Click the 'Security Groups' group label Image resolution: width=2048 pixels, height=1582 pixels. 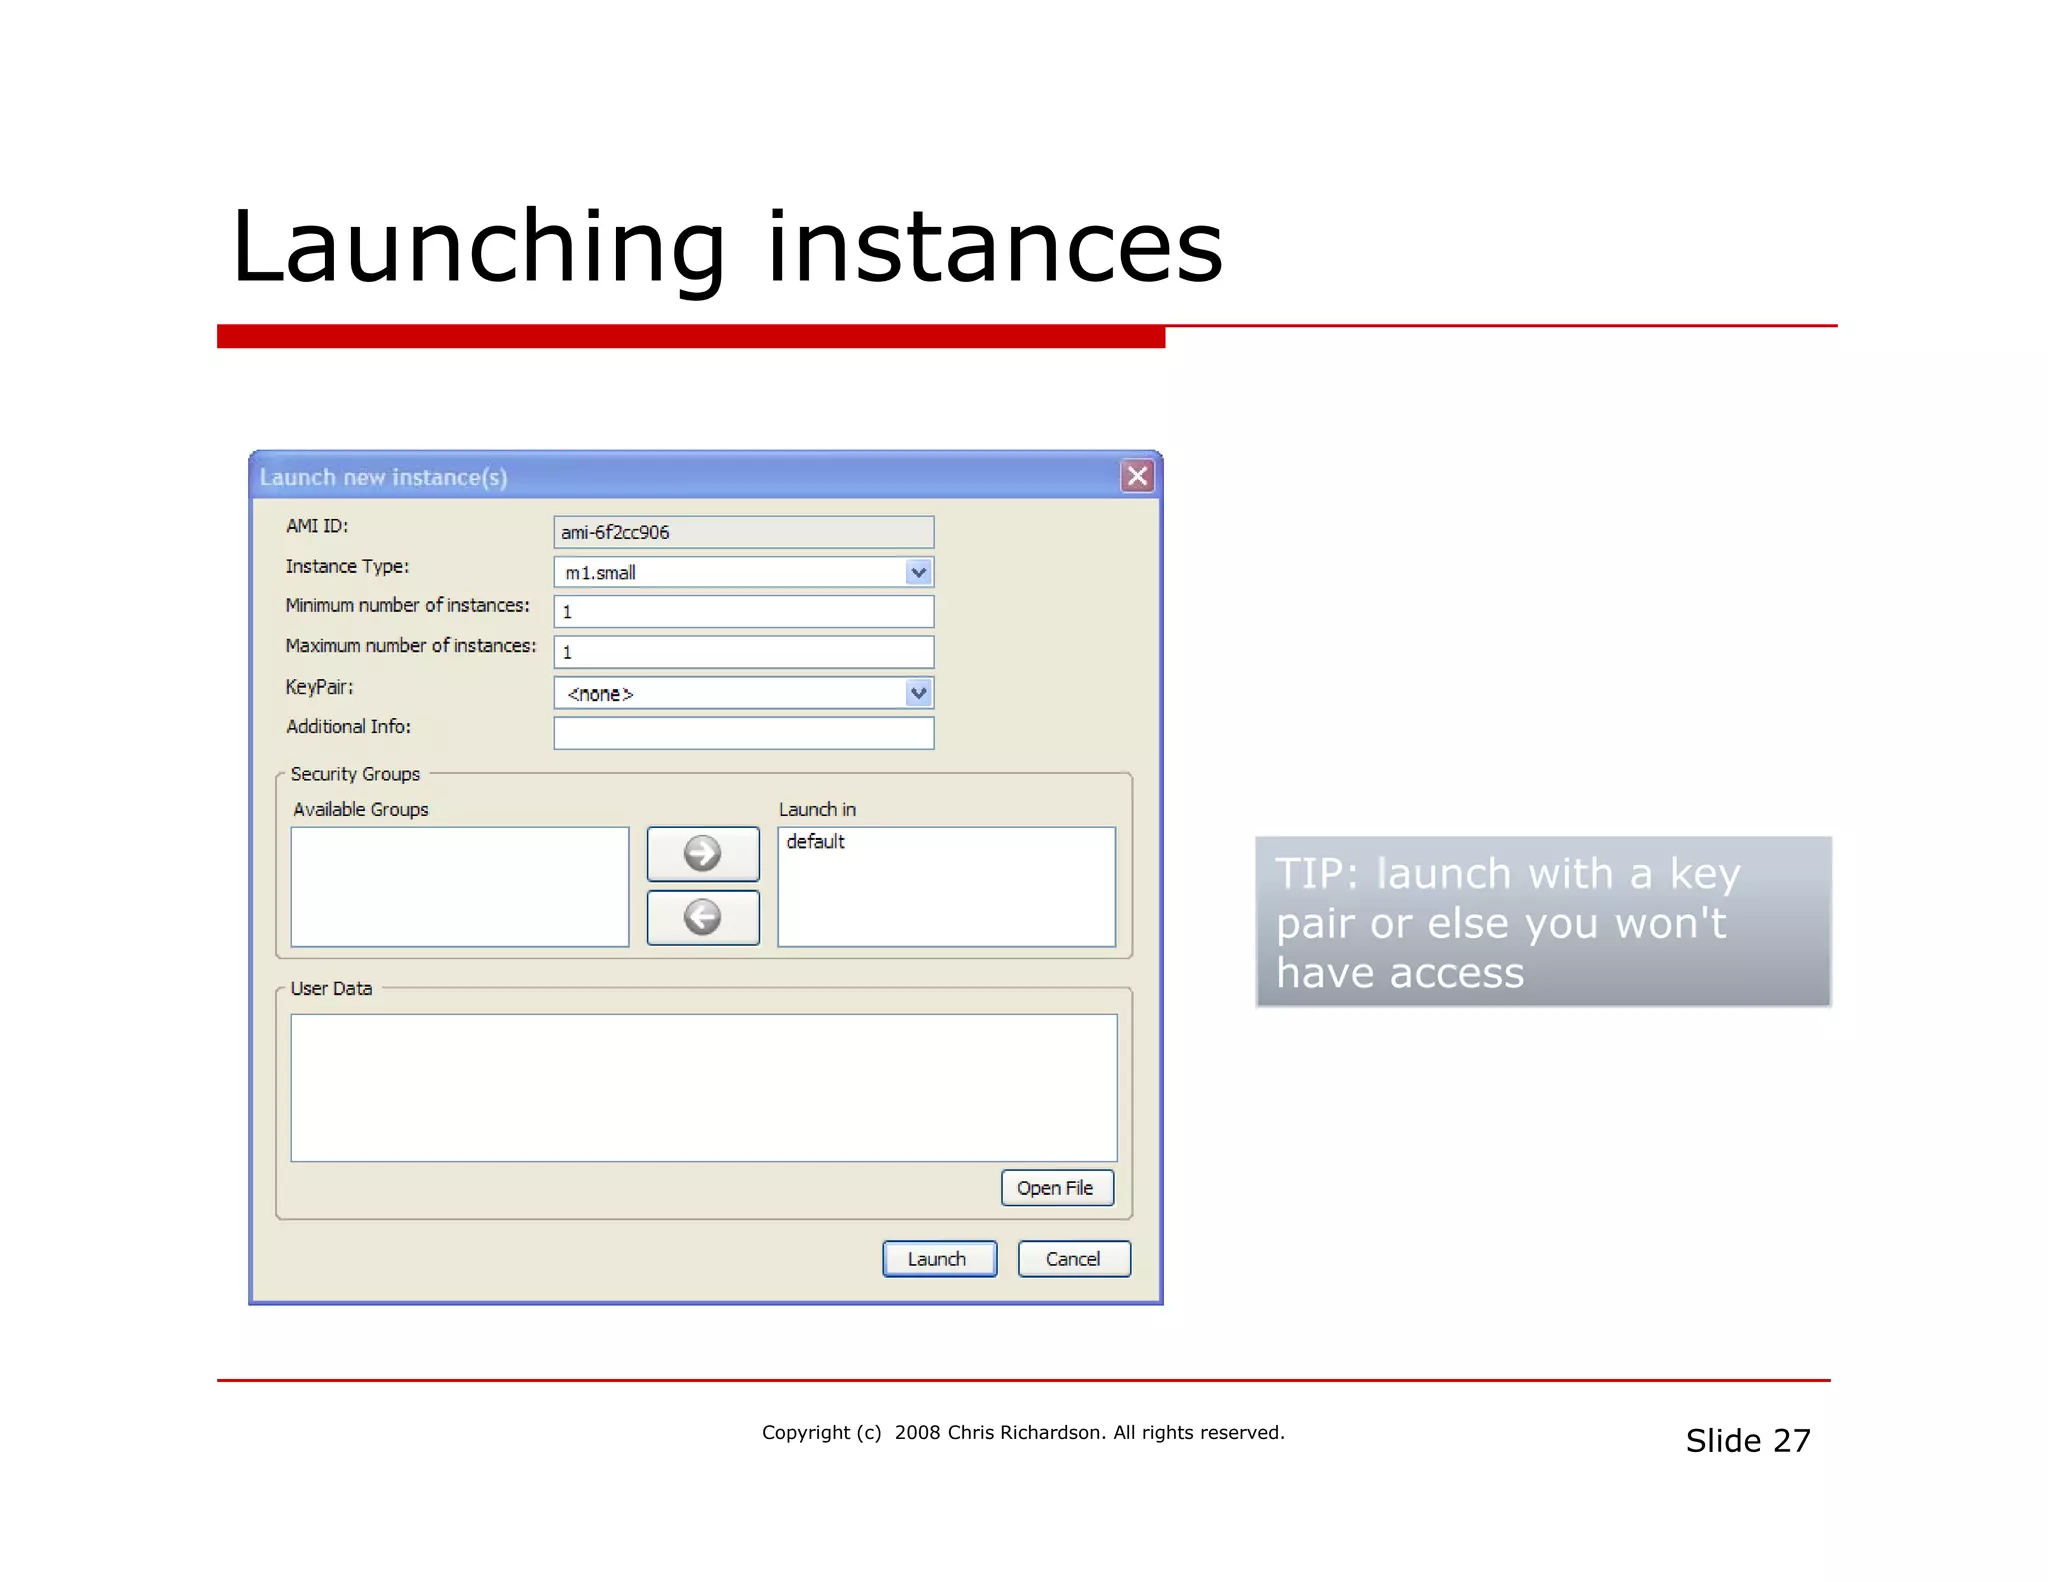point(355,774)
